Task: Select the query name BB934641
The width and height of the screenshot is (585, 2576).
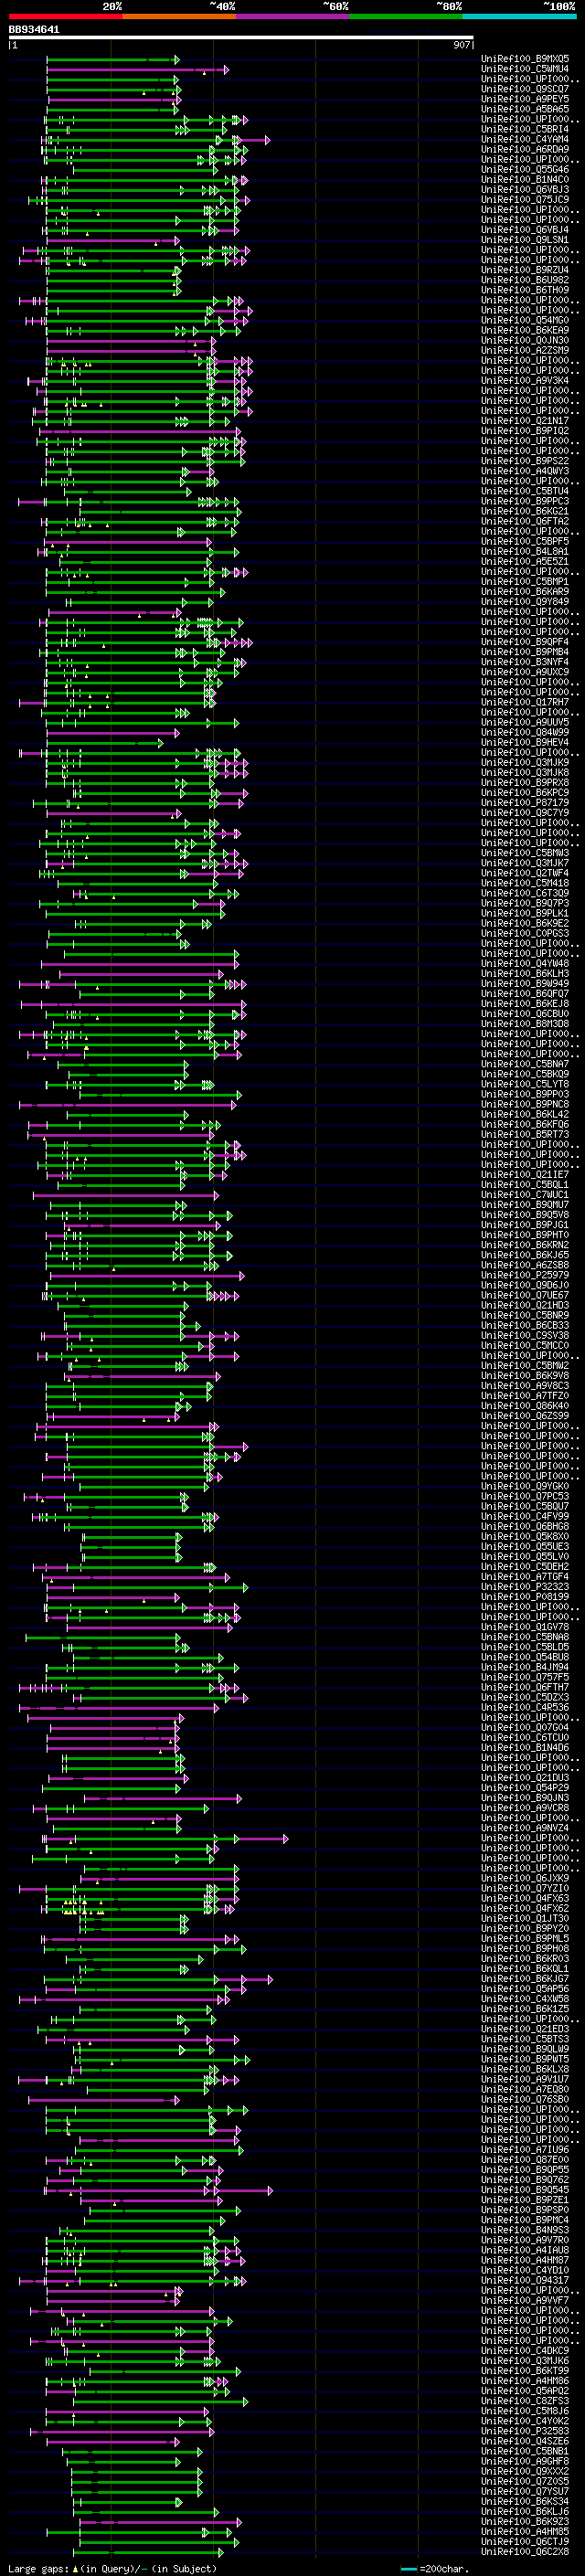Action: pyautogui.click(x=34, y=29)
